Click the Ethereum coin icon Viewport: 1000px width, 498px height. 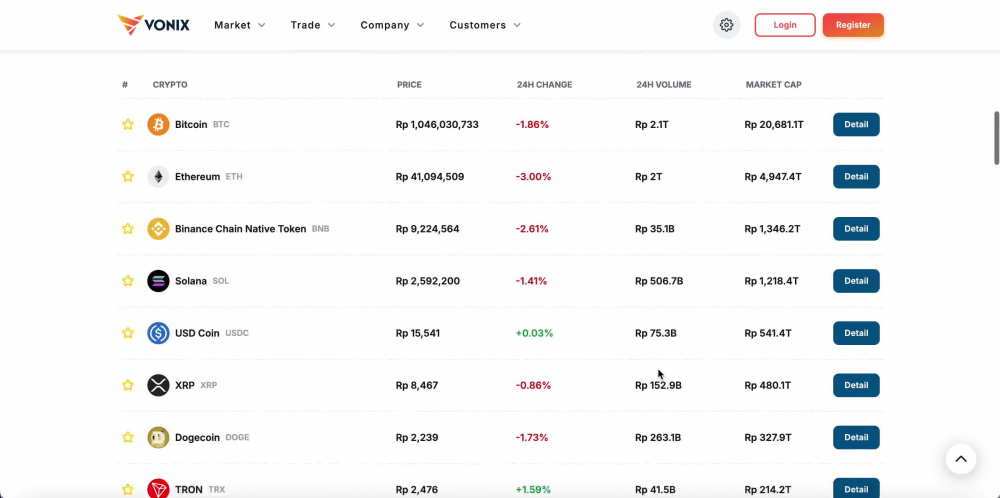point(158,177)
